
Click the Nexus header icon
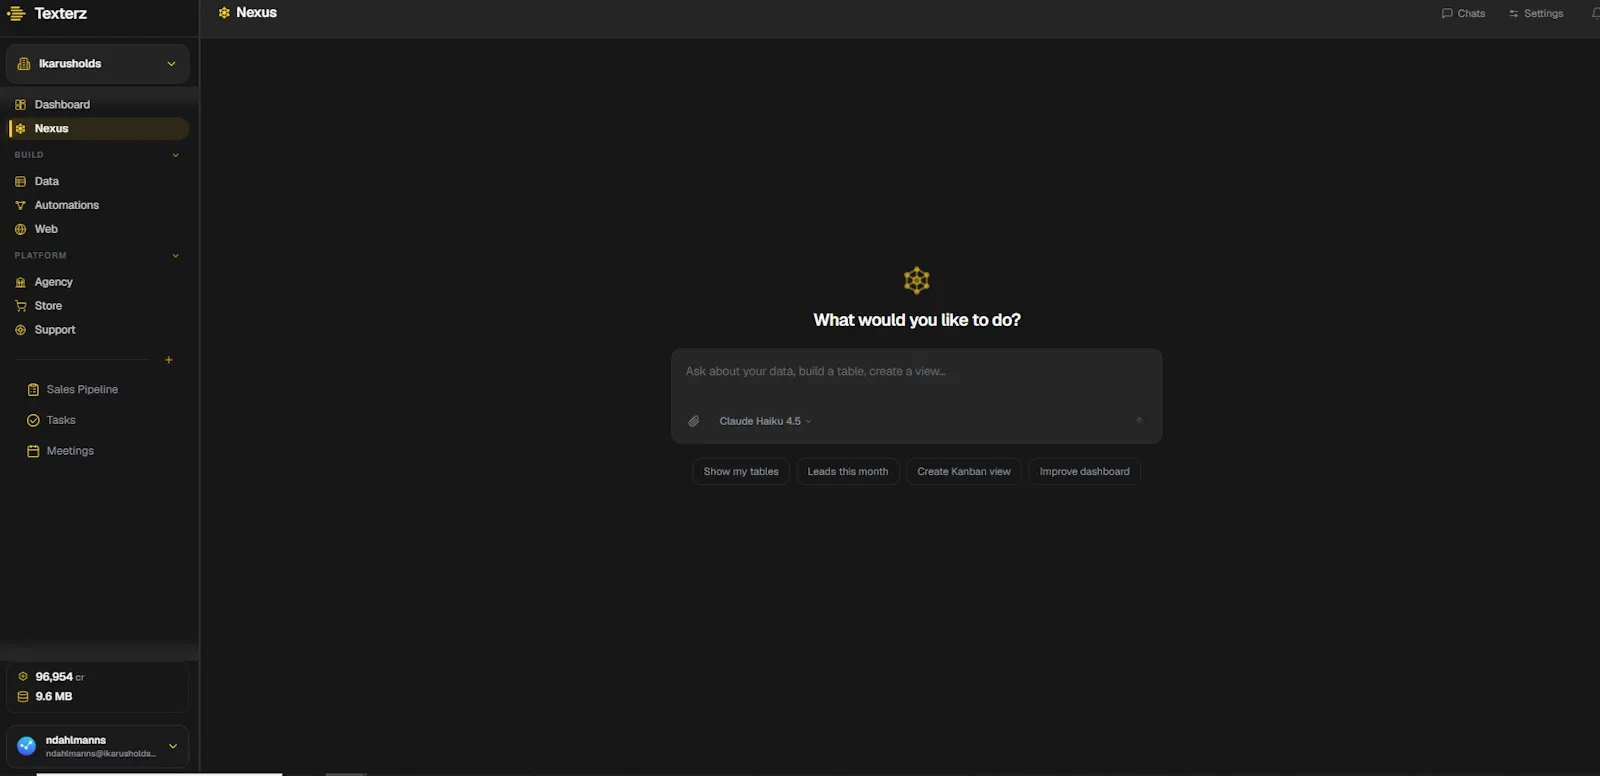[224, 13]
